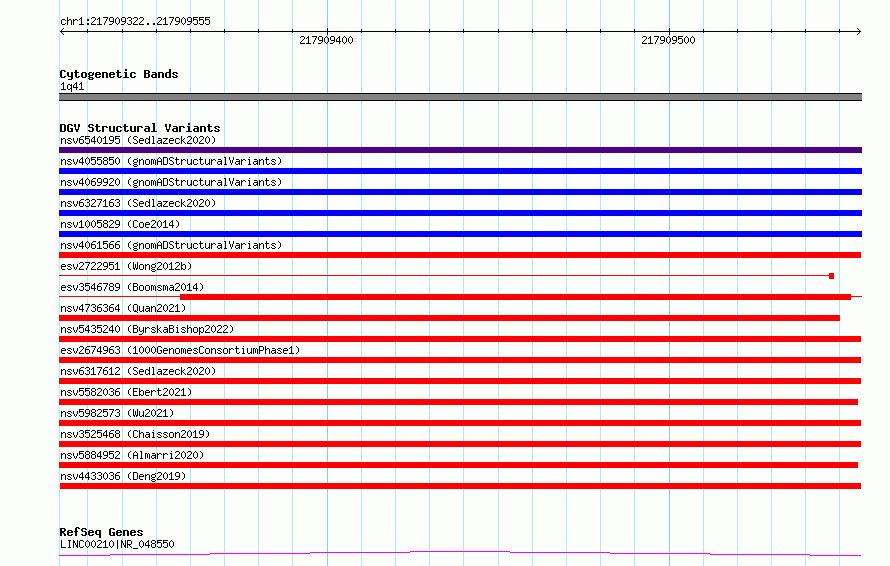Click the red nsv5435240 variant bar

click(x=460, y=339)
